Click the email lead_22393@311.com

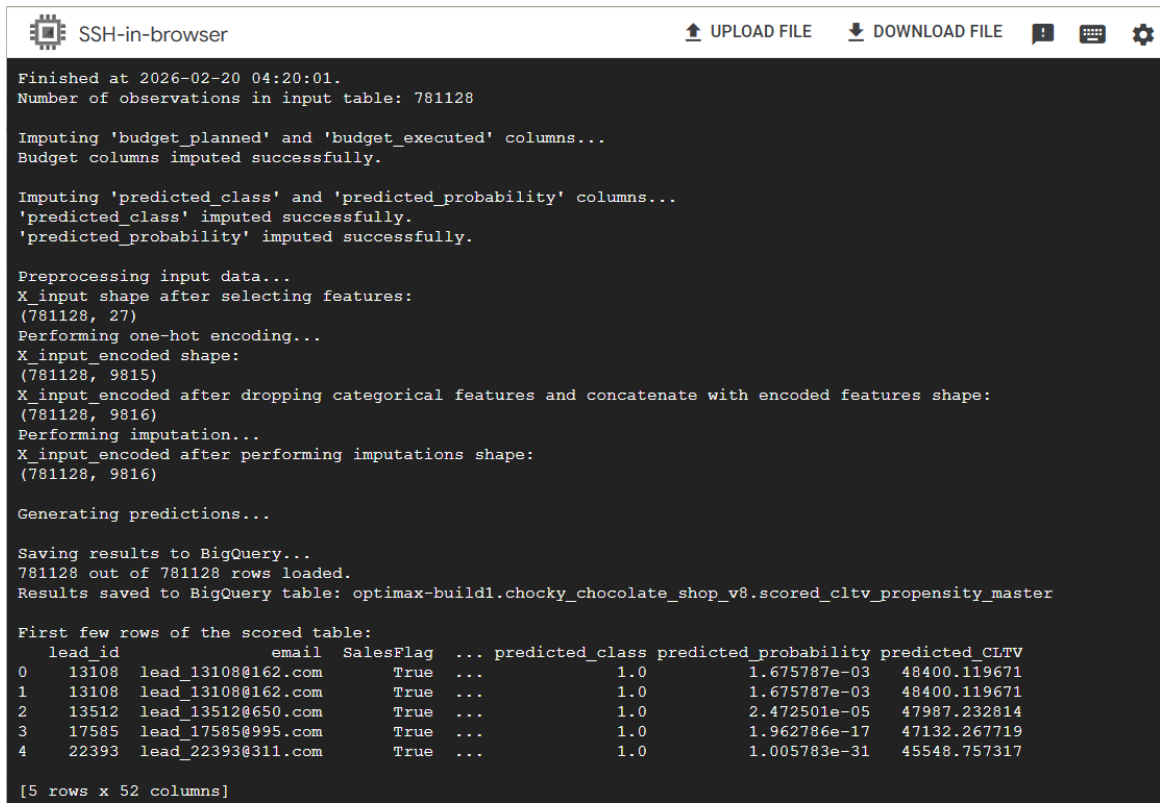(231, 751)
